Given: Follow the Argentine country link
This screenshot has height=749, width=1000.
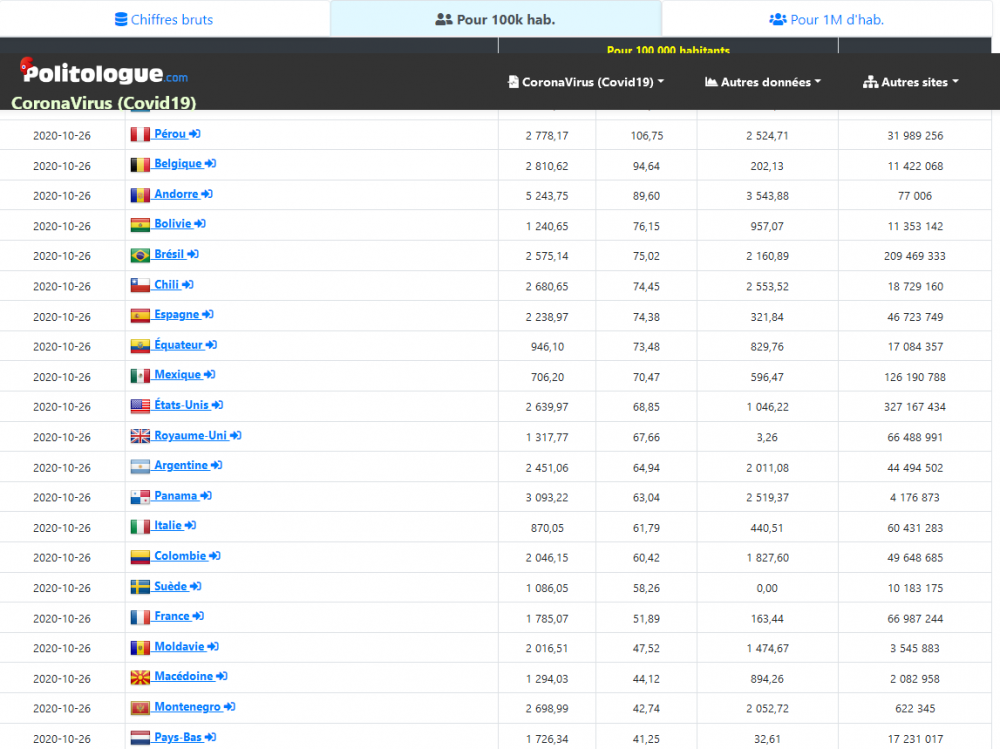Looking at the screenshot, I should point(180,466).
